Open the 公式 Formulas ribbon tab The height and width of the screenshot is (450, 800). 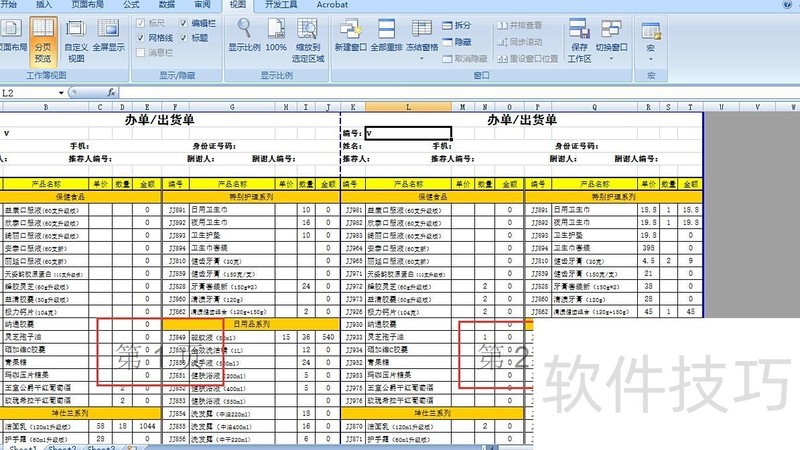tap(131, 5)
